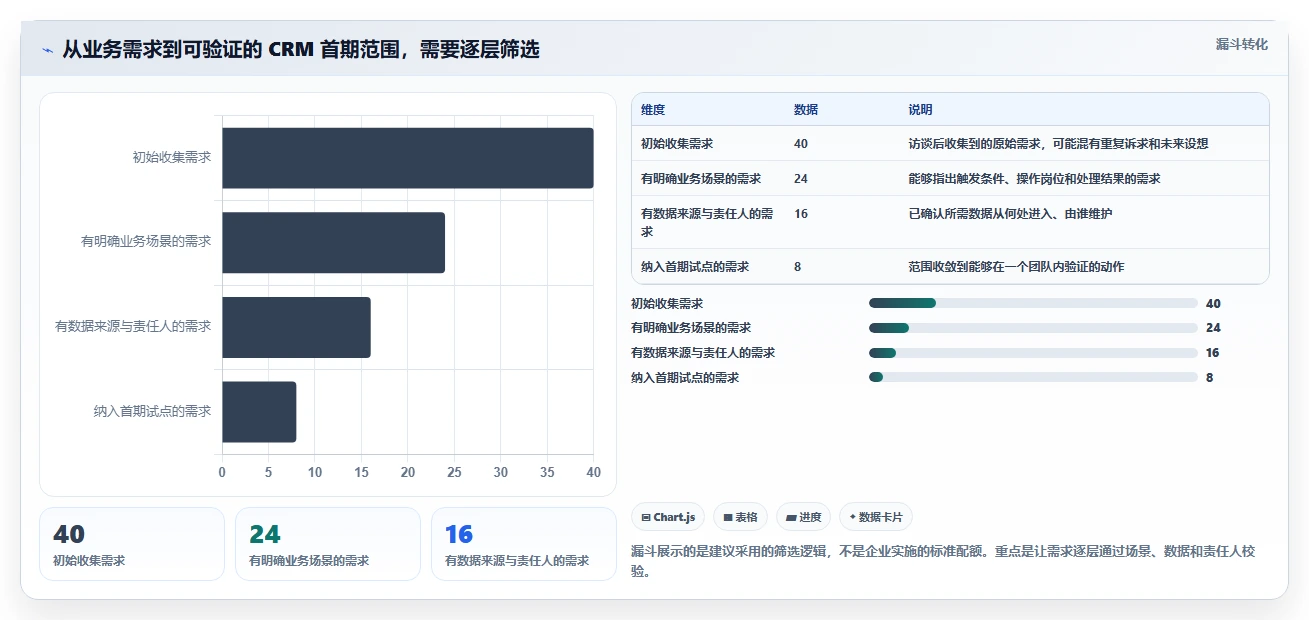Click the progress bar showing value 24

[1033, 328]
